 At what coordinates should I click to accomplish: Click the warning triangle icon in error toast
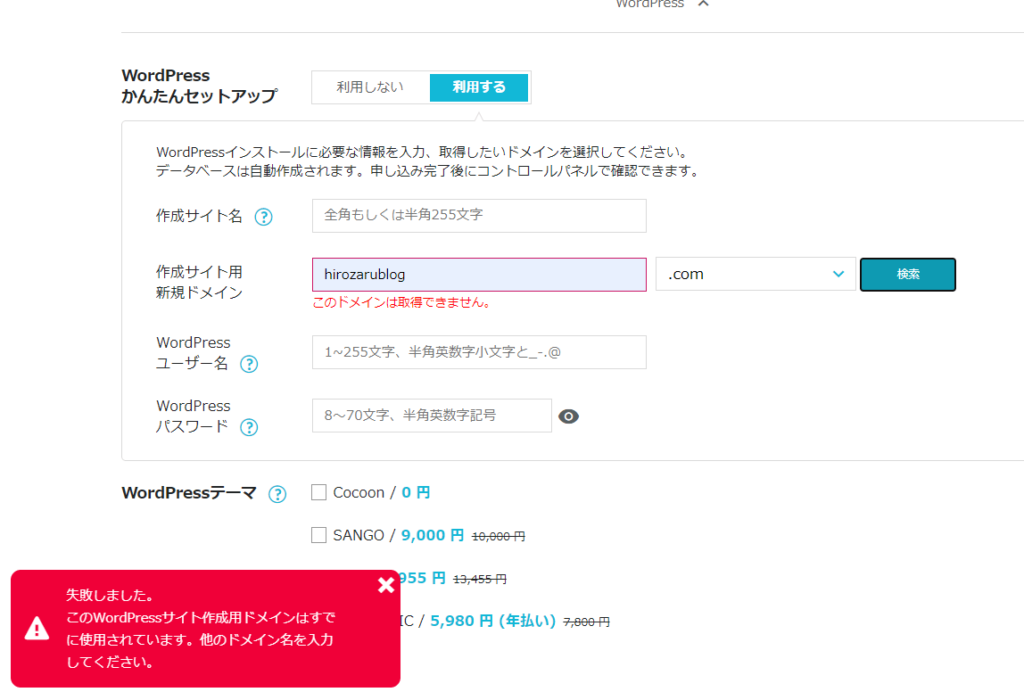pos(37,628)
